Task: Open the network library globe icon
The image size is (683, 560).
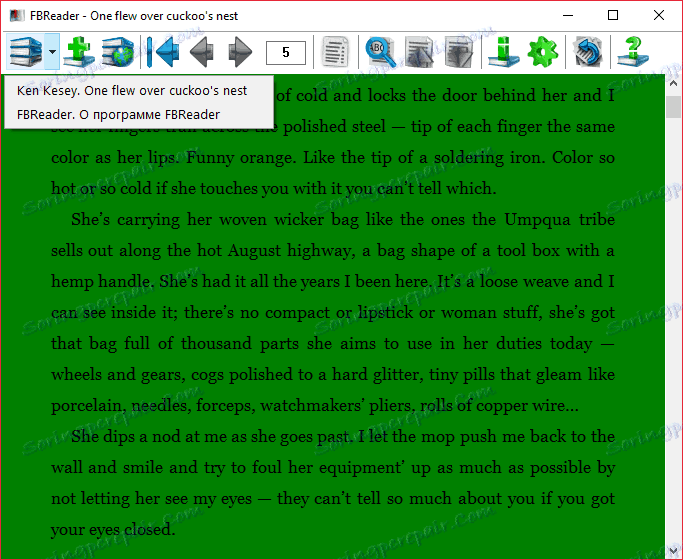Action: (x=118, y=52)
